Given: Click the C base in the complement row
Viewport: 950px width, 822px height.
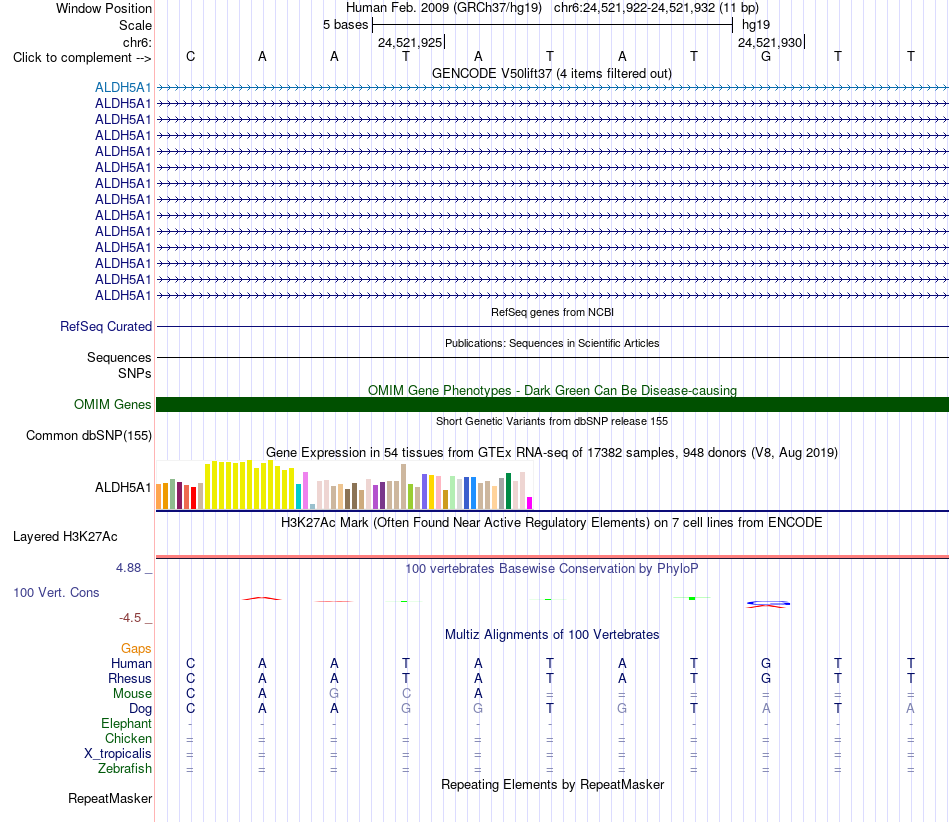Looking at the screenshot, I should (x=190, y=56).
